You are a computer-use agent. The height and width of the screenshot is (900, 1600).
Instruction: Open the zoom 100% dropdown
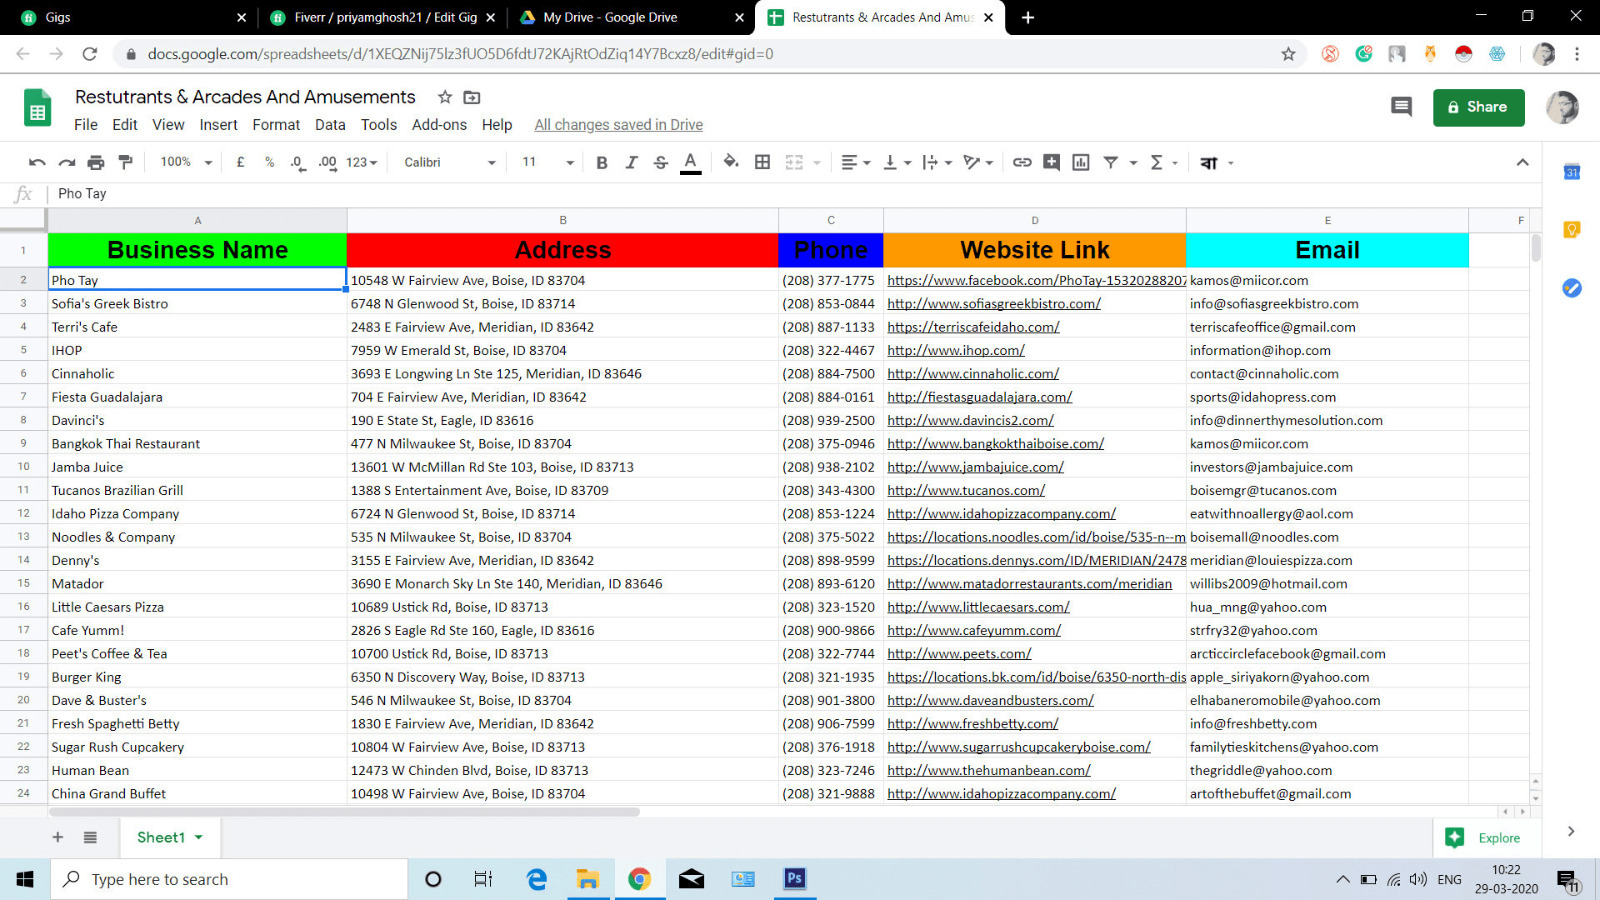tap(186, 162)
